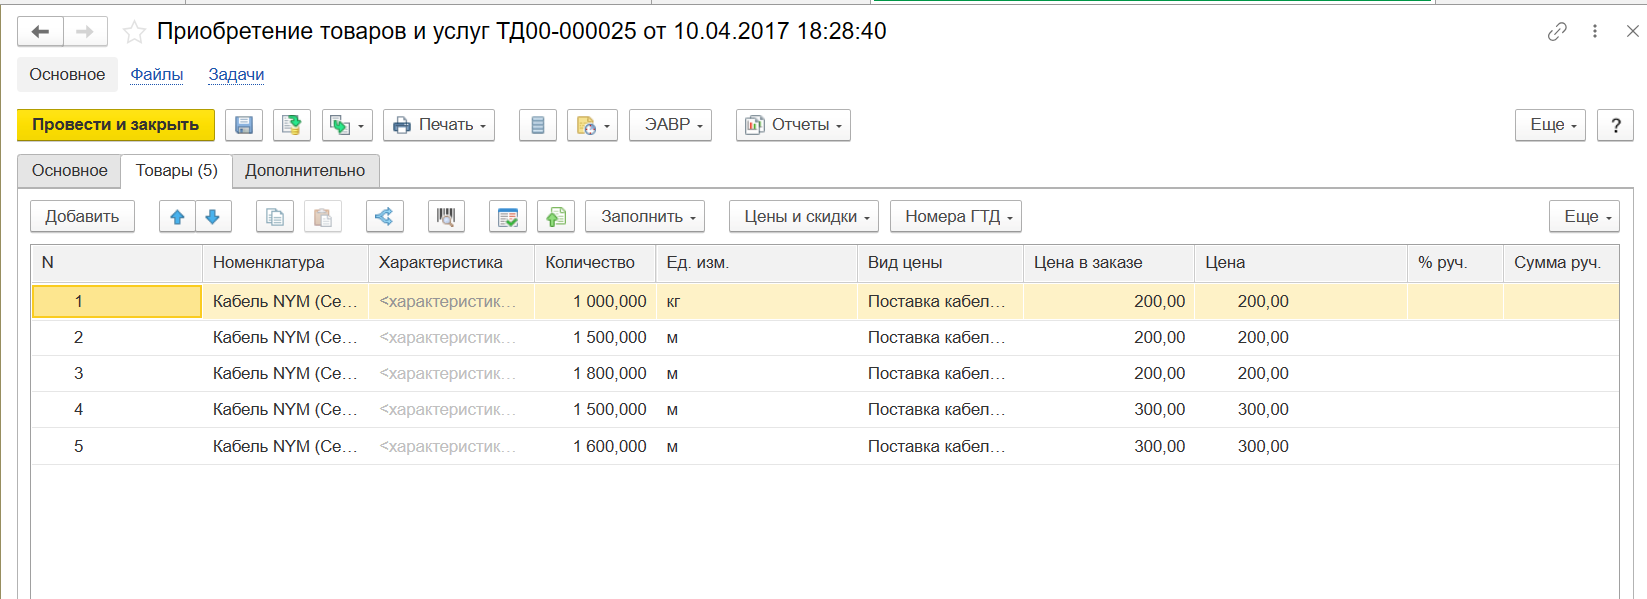Click the barcode search icon
The width and height of the screenshot is (1647, 599).
click(446, 217)
